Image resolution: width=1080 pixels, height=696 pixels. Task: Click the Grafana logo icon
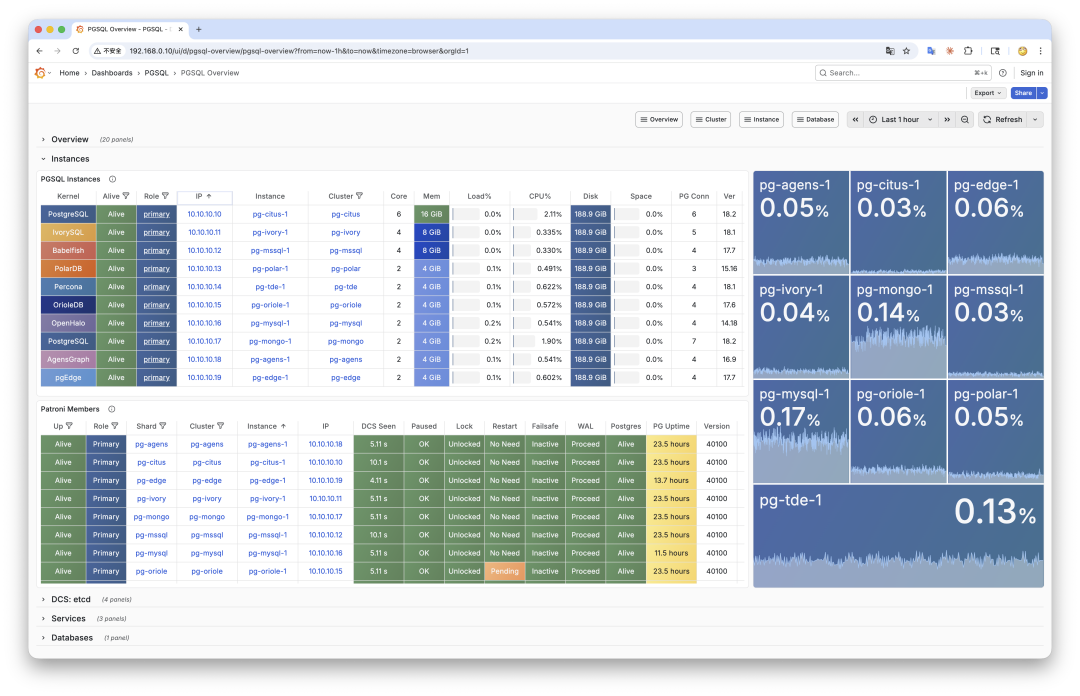[40, 72]
